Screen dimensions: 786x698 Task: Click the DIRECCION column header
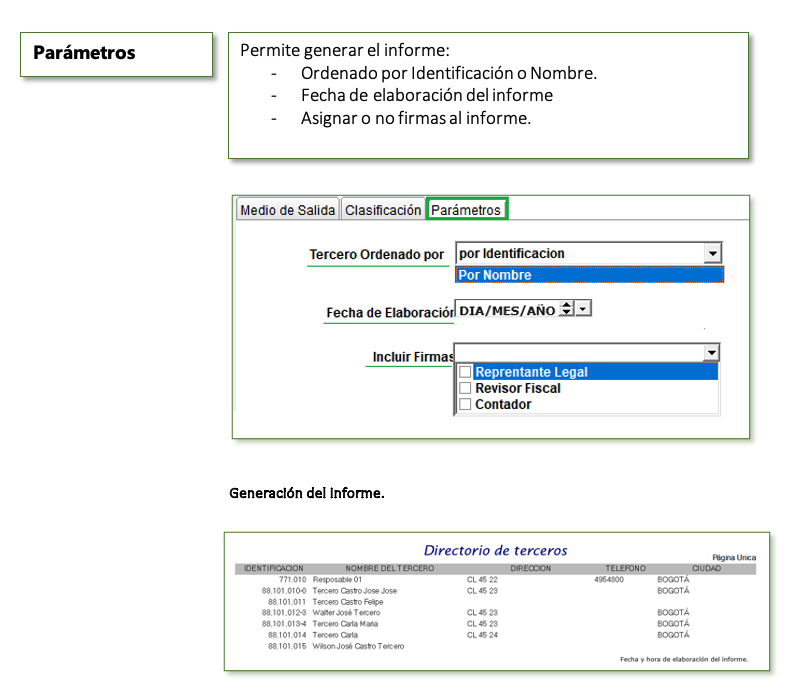[x=530, y=568]
